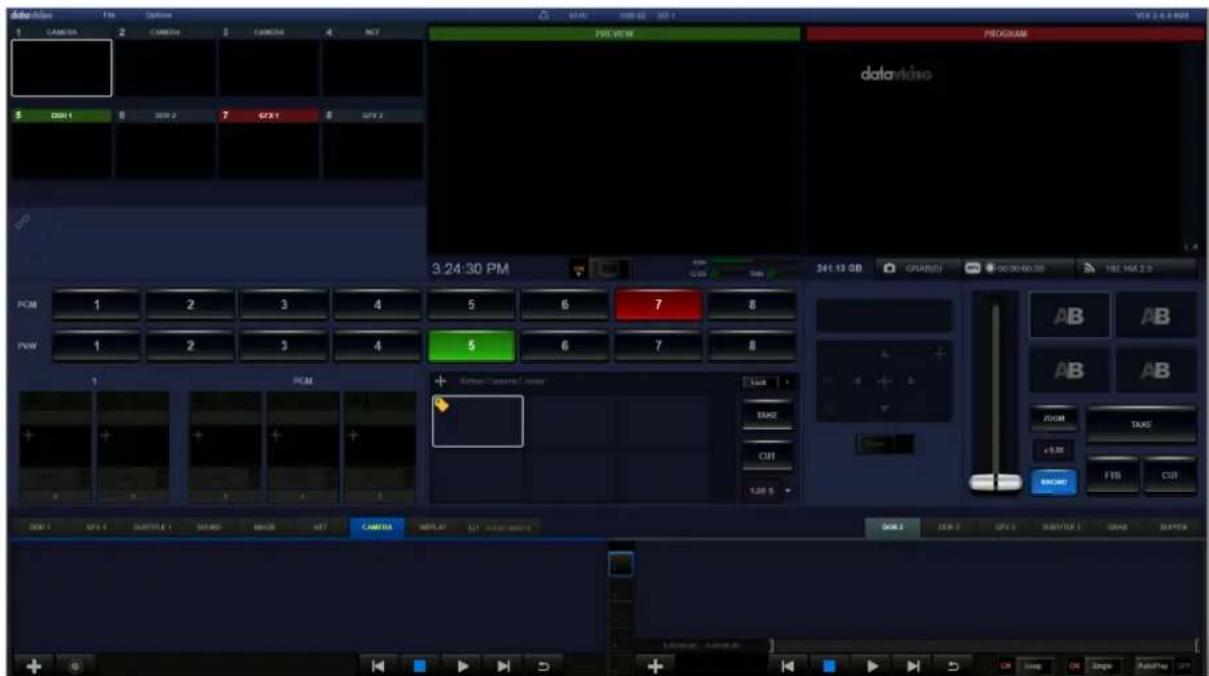Select the top-right AB transition effect
This screenshot has height=676, width=1209.
pos(1156,316)
